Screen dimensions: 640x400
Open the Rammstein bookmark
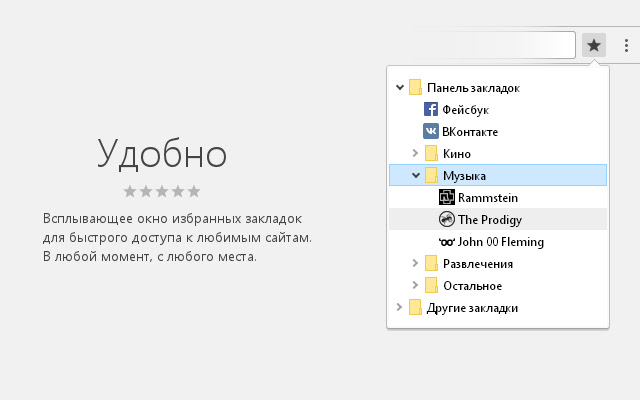tap(488, 198)
